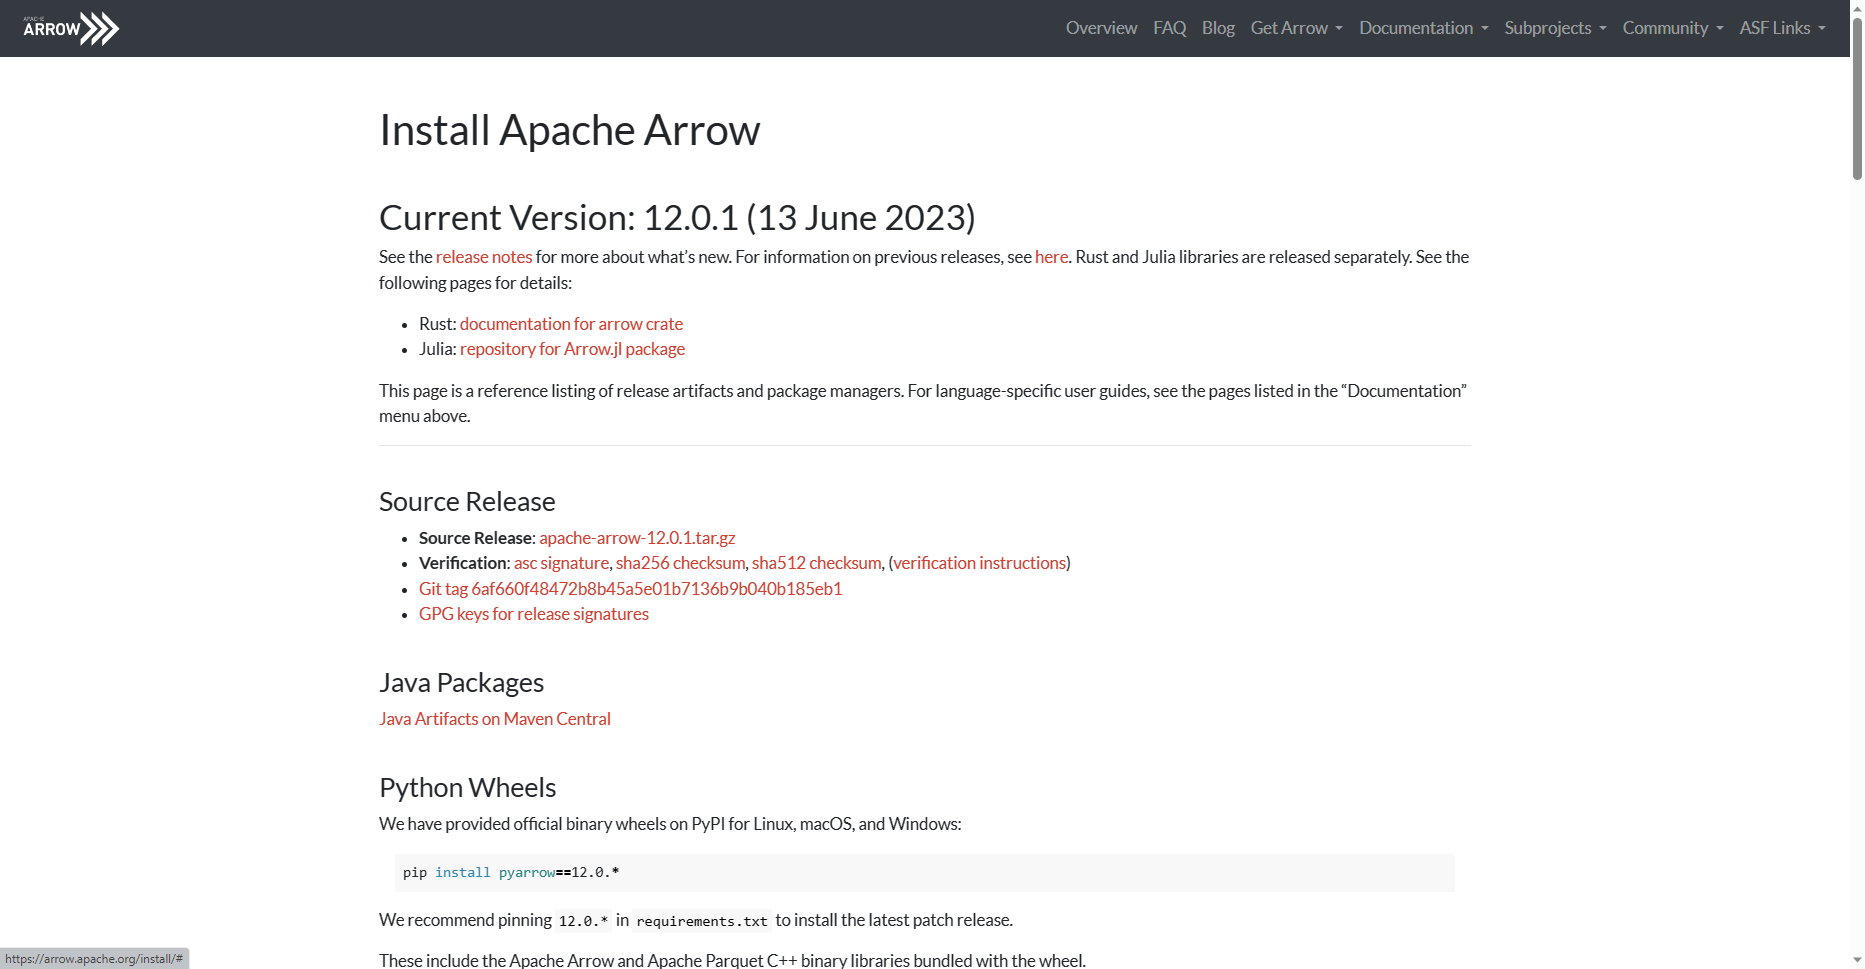Open Java Artifacts on Maven Central
The width and height of the screenshot is (1865, 969).
tap(495, 719)
